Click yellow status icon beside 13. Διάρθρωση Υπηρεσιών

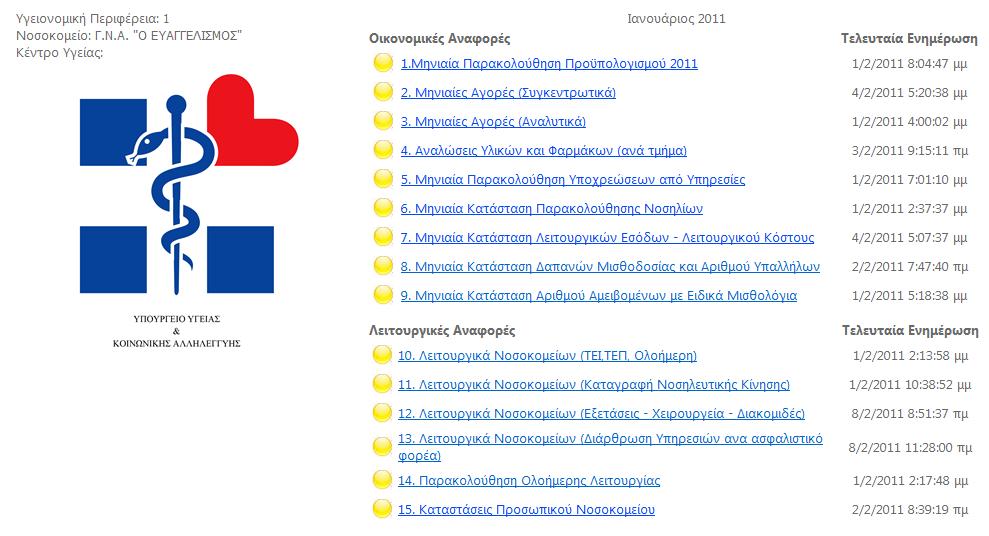382,447
